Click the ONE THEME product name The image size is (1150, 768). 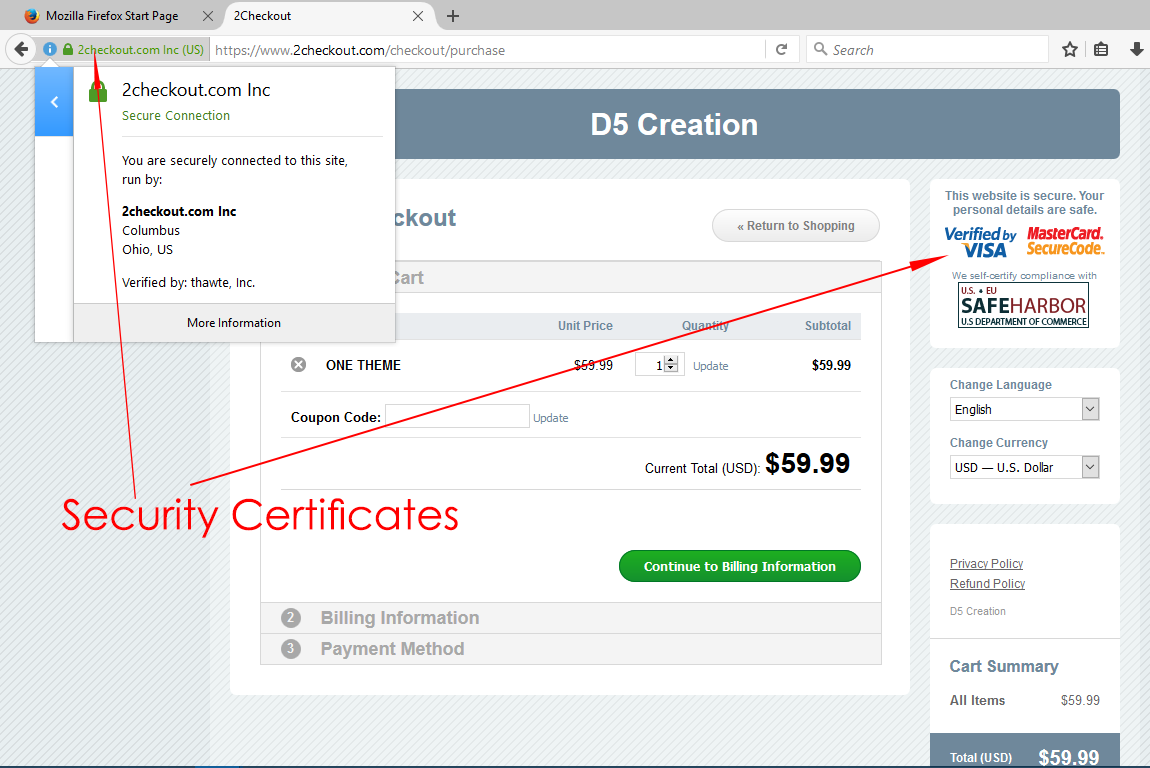pos(363,365)
